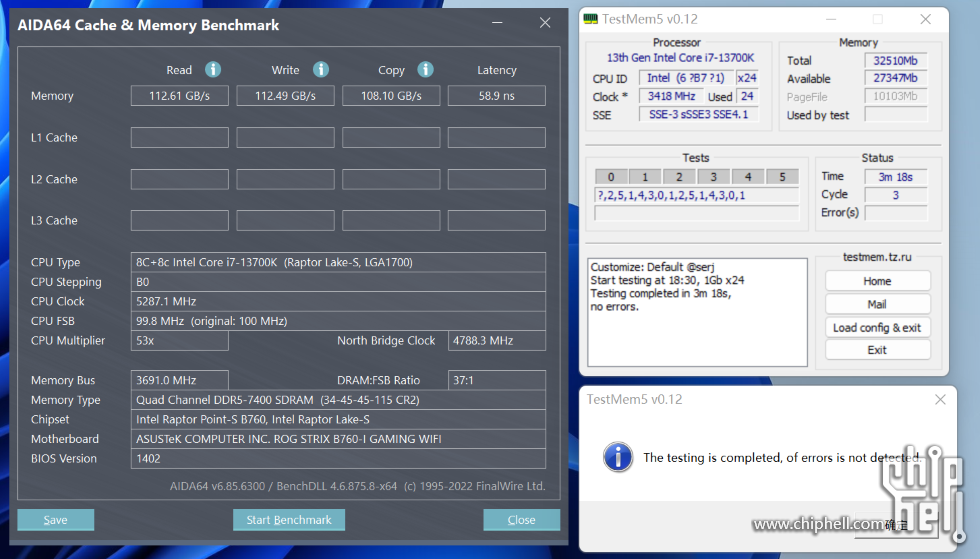
Task: Click the Read info icon in AIDA64
Action: click(x=213, y=69)
